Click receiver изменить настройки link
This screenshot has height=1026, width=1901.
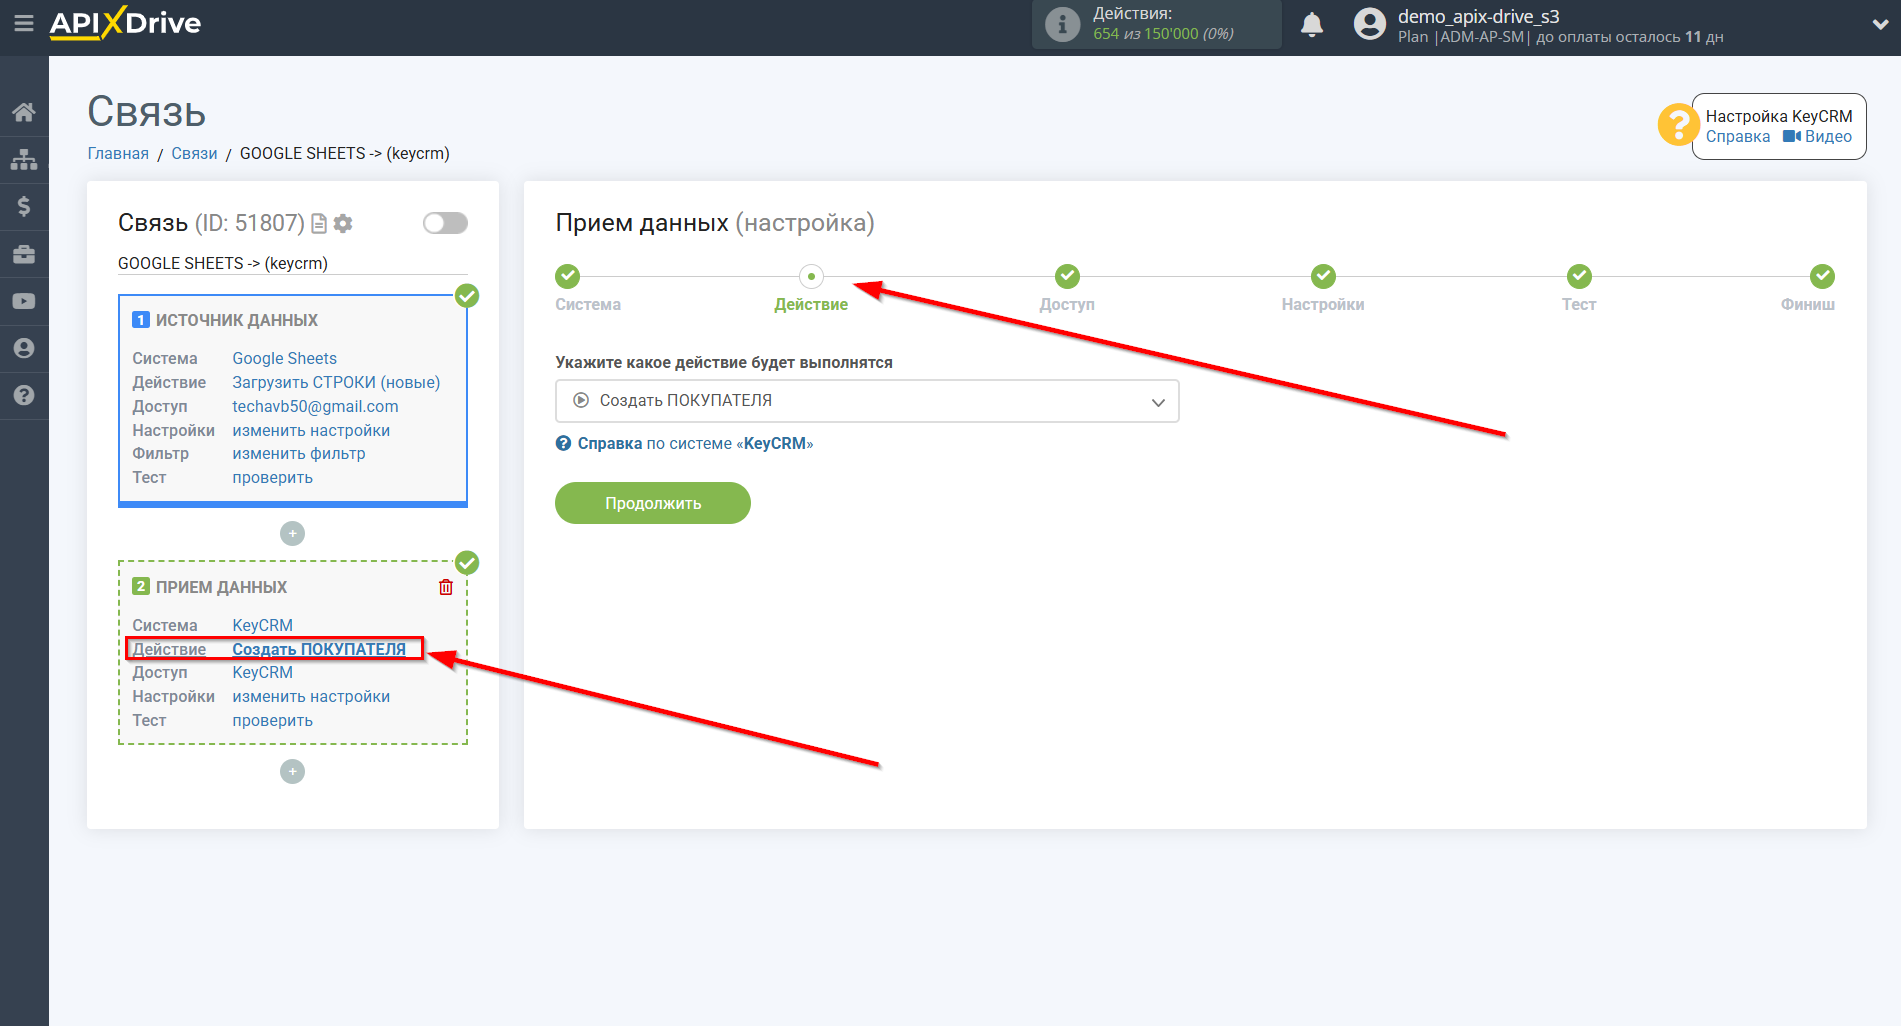coord(311,696)
